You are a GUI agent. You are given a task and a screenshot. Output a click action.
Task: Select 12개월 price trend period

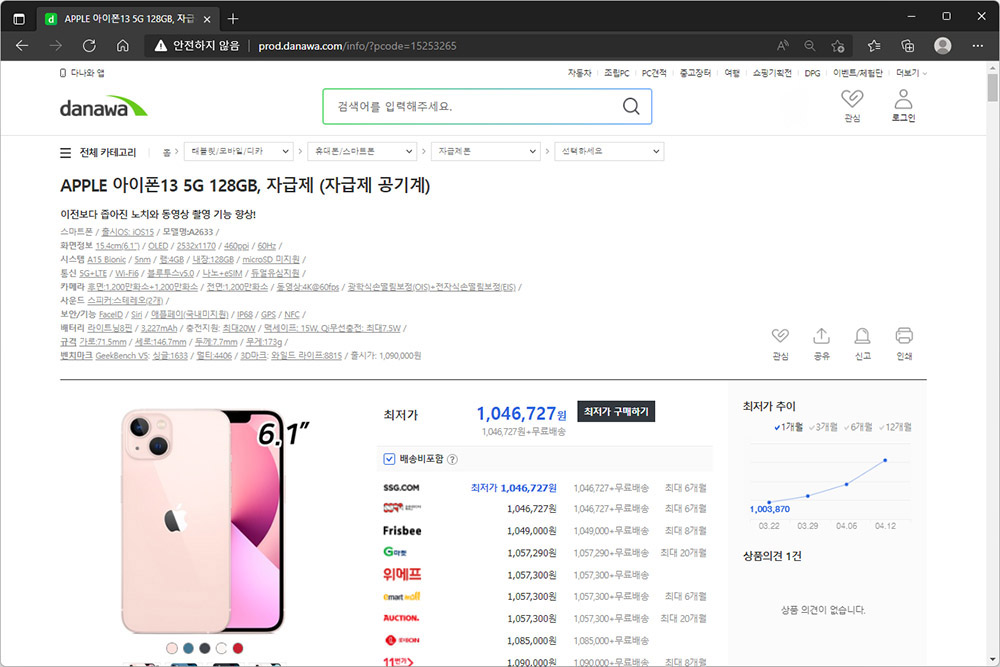895,427
